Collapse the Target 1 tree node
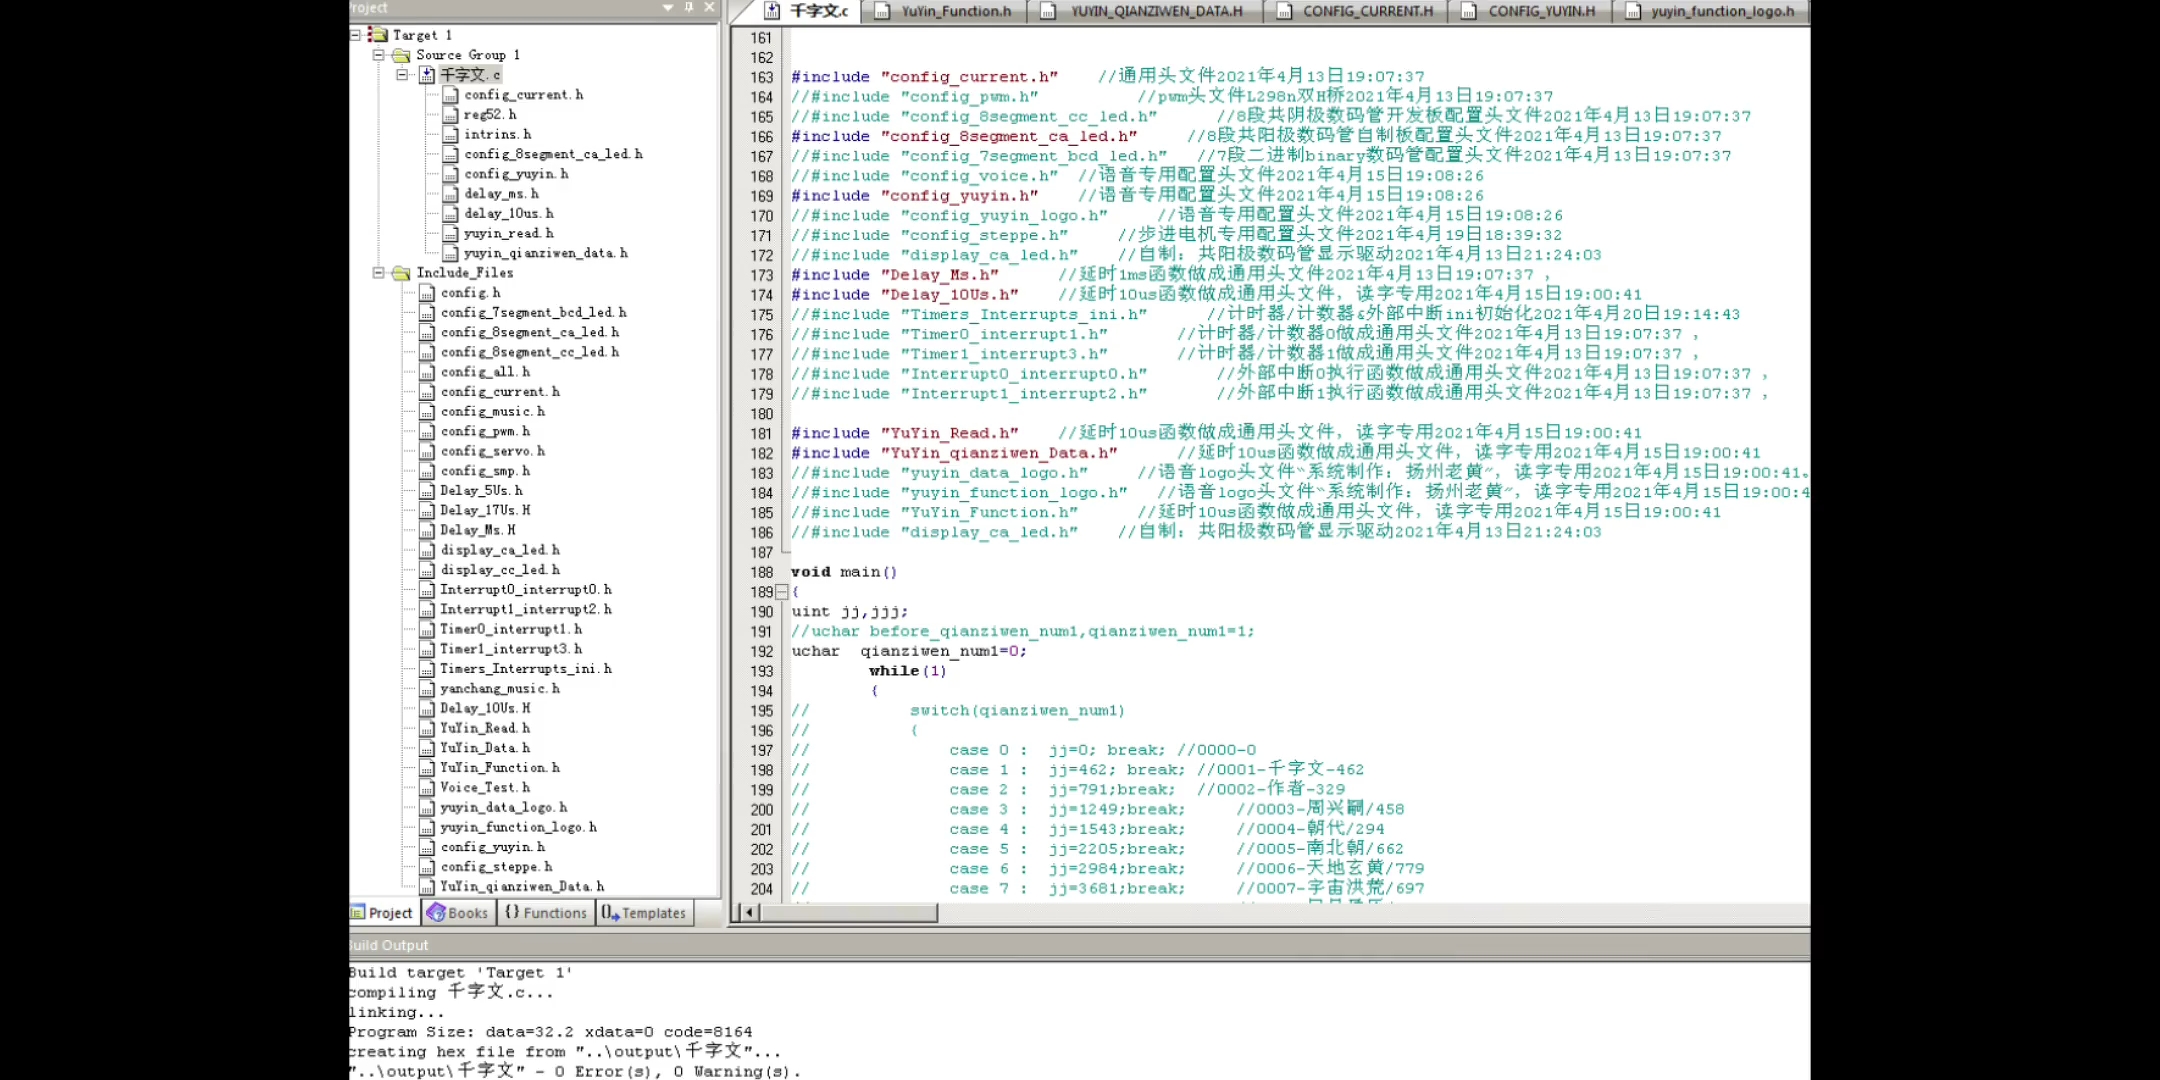Screen dimensions: 2160x1080 [x=355, y=35]
